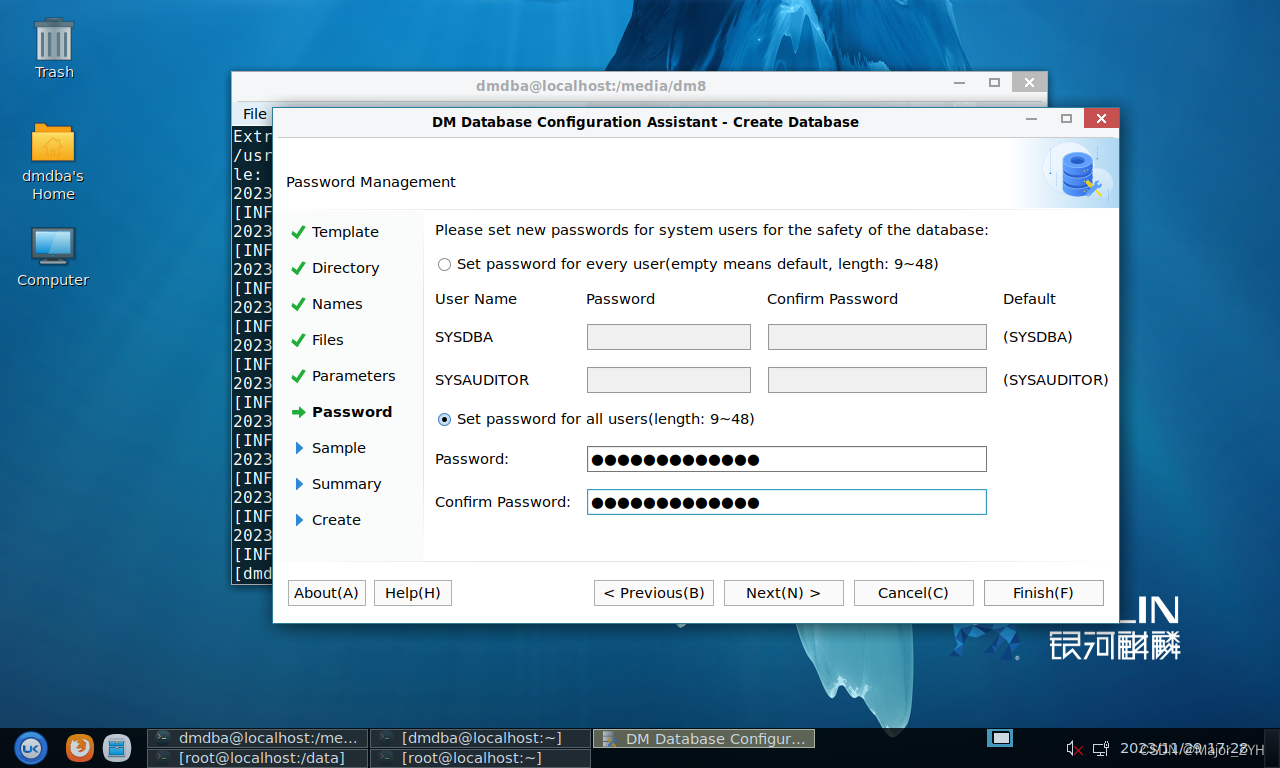
Task: Click the Password field for all users
Action: [x=786, y=459]
